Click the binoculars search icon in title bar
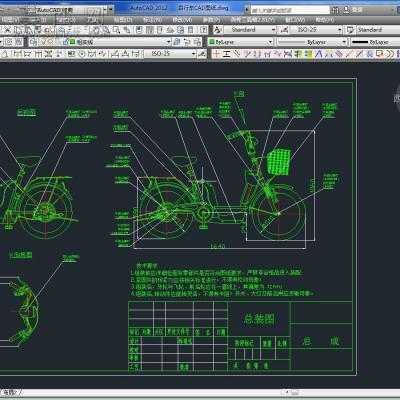 335,10
